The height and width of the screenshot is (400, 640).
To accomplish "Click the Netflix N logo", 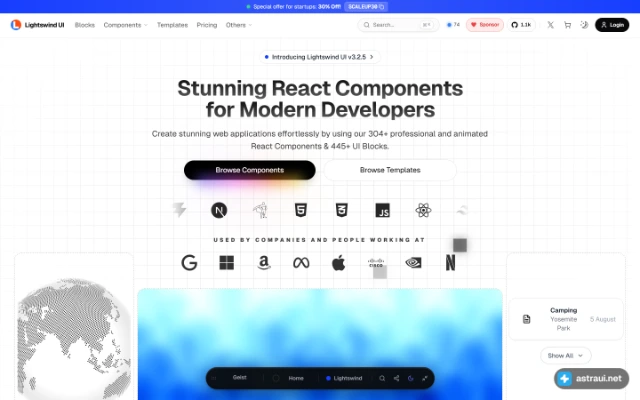I will (450, 263).
